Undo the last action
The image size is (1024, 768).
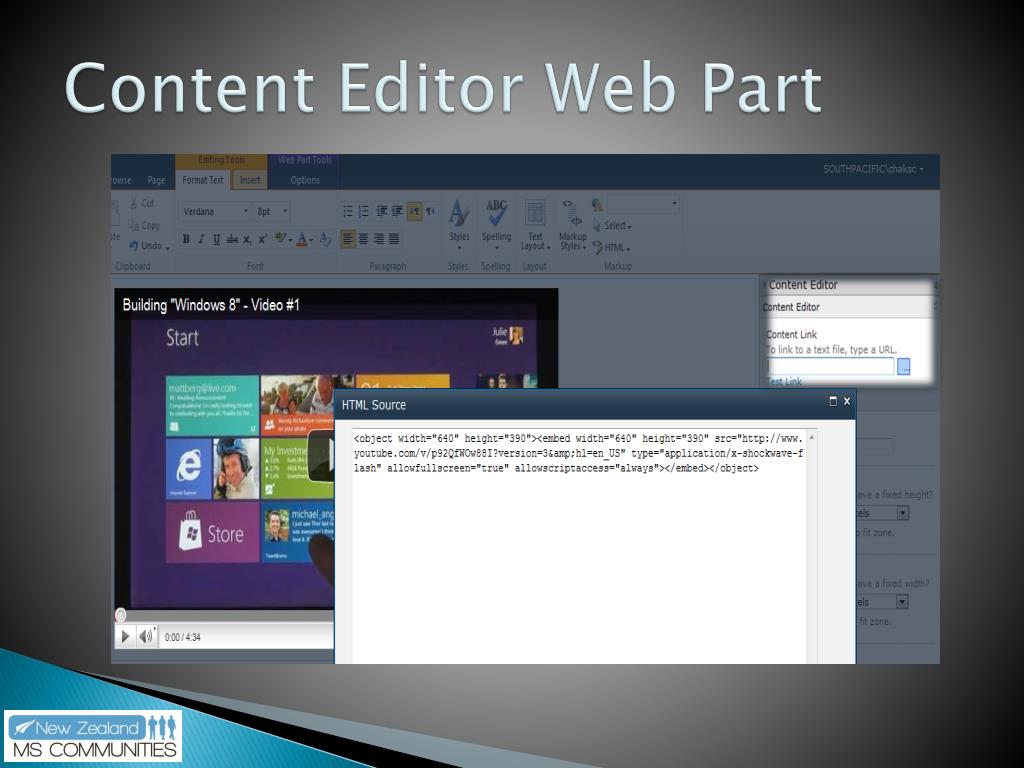pos(150,246)
